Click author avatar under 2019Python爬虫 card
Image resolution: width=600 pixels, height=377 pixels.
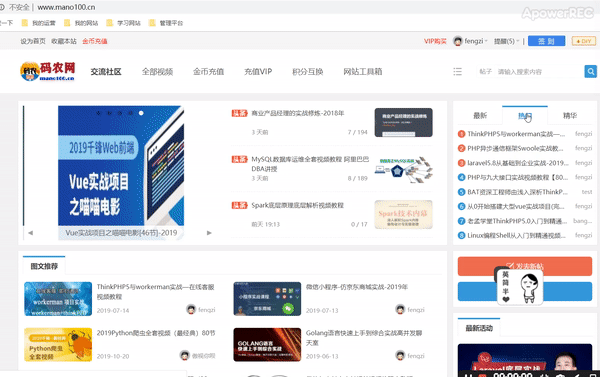coord(185,355)
